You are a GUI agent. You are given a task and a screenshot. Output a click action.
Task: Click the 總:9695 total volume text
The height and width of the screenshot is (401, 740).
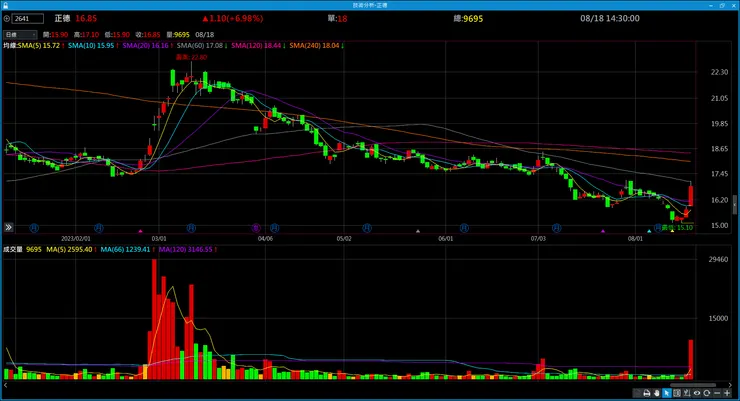coord(468,19)
